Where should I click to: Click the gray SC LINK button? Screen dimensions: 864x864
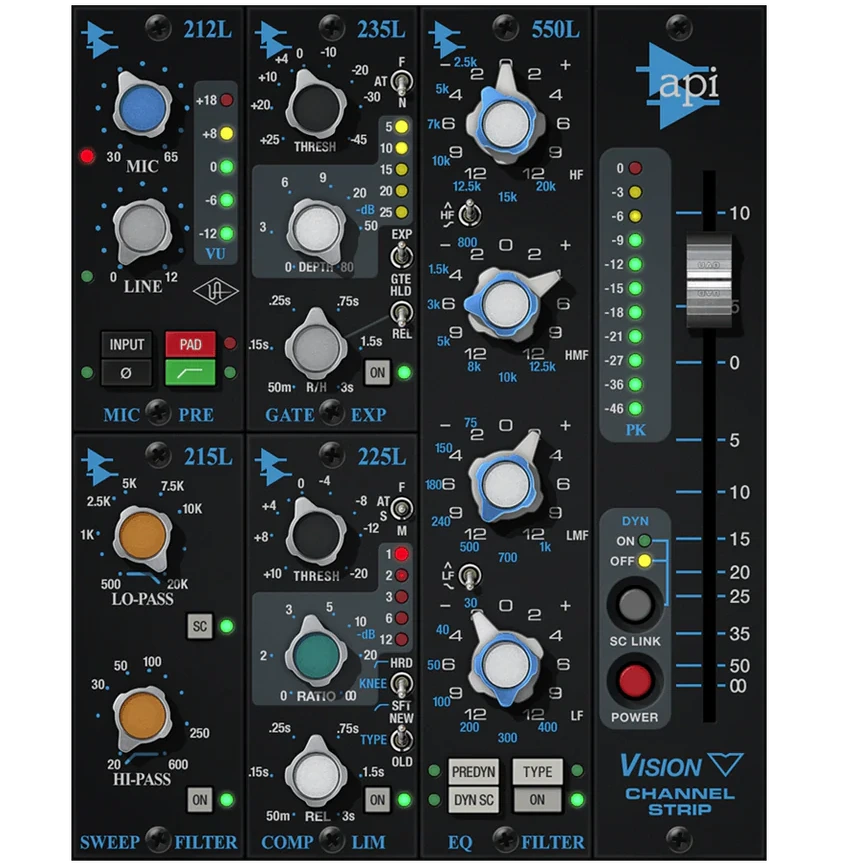635,605
